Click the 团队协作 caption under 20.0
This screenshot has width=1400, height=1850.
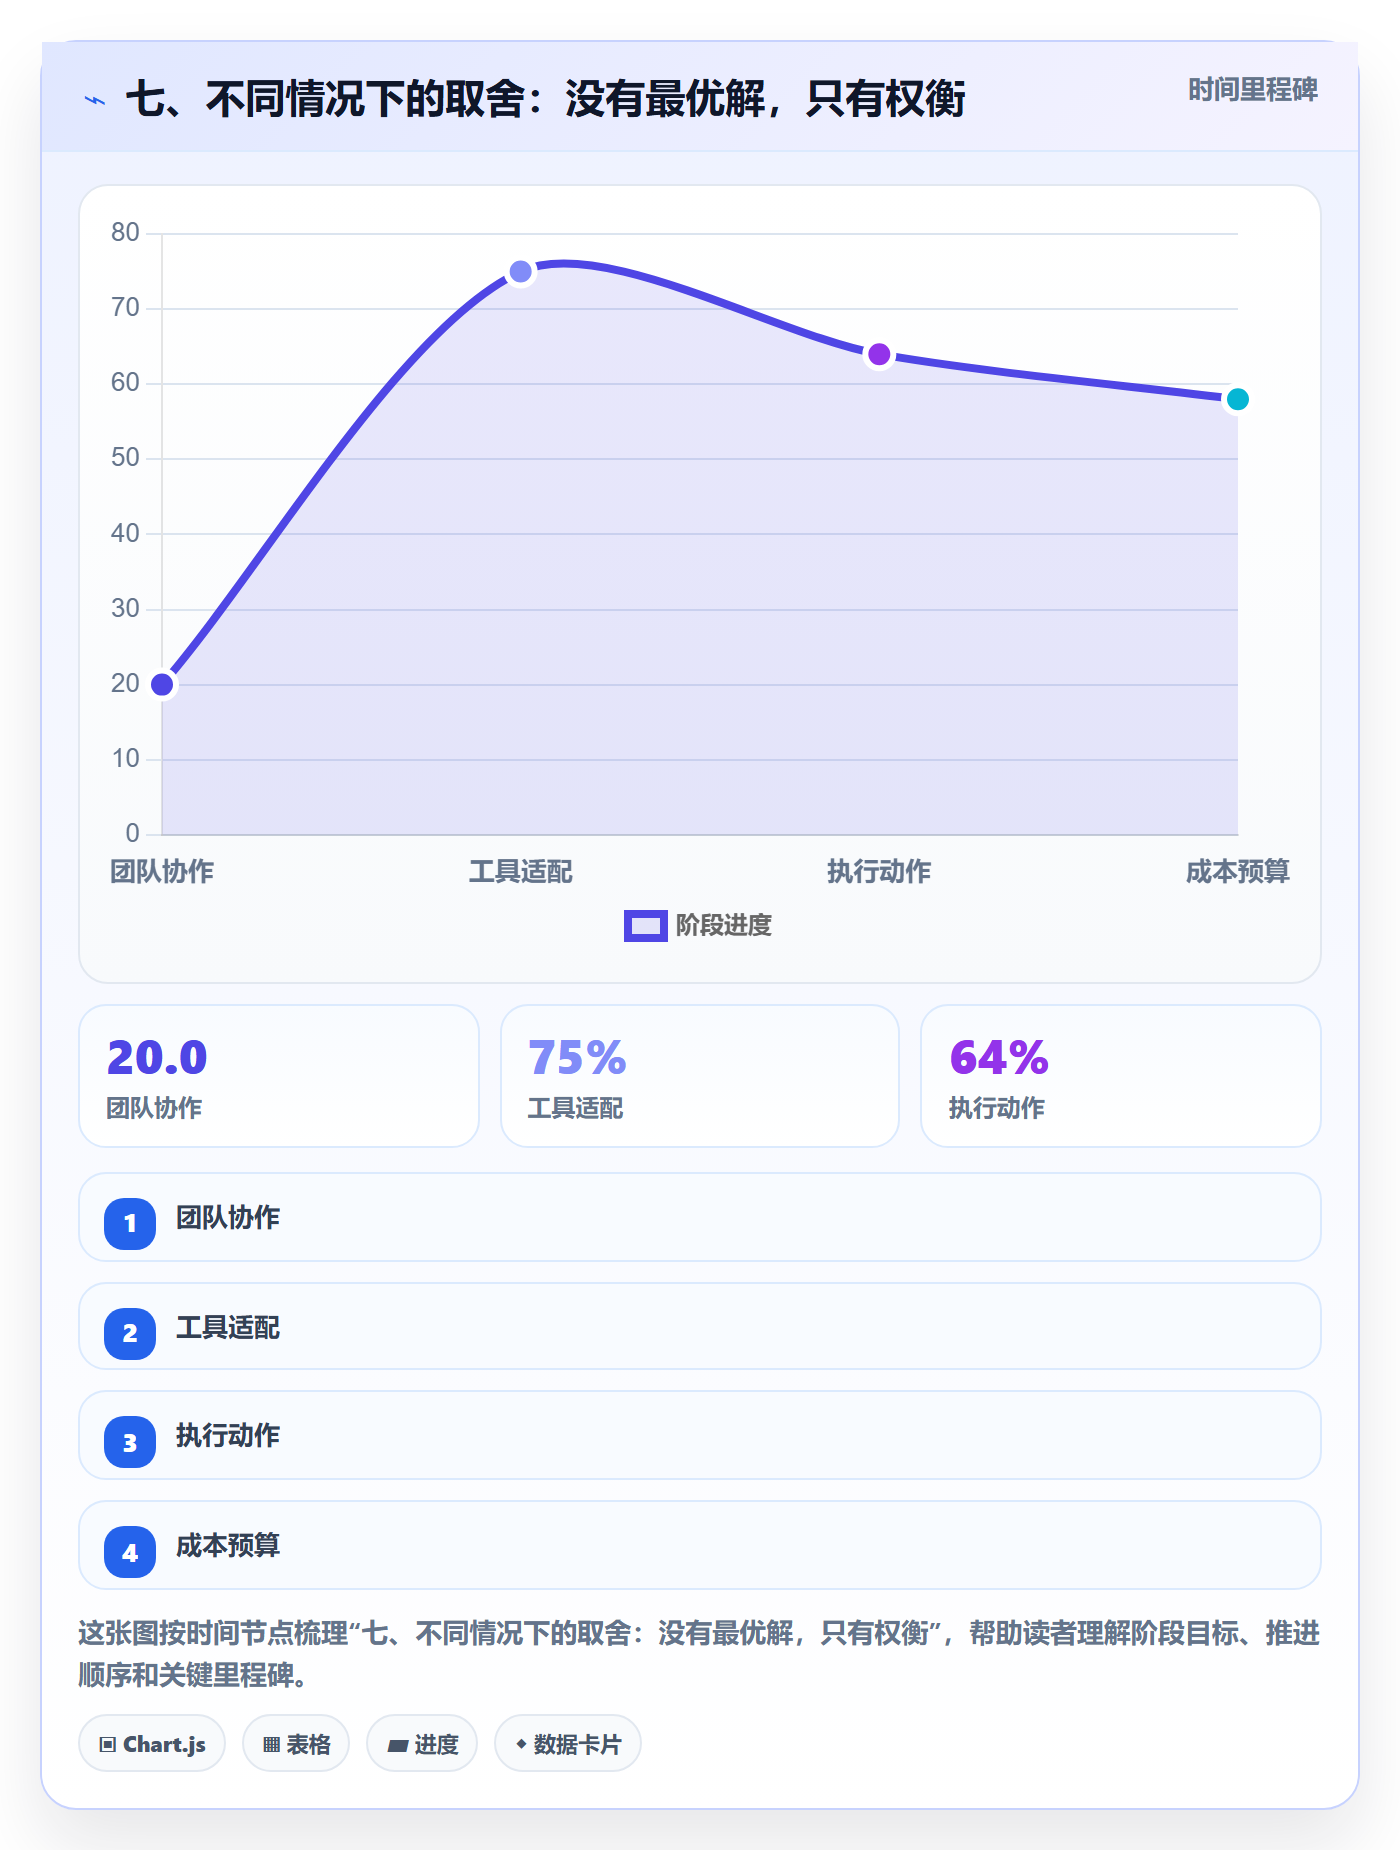[154, 1108]
